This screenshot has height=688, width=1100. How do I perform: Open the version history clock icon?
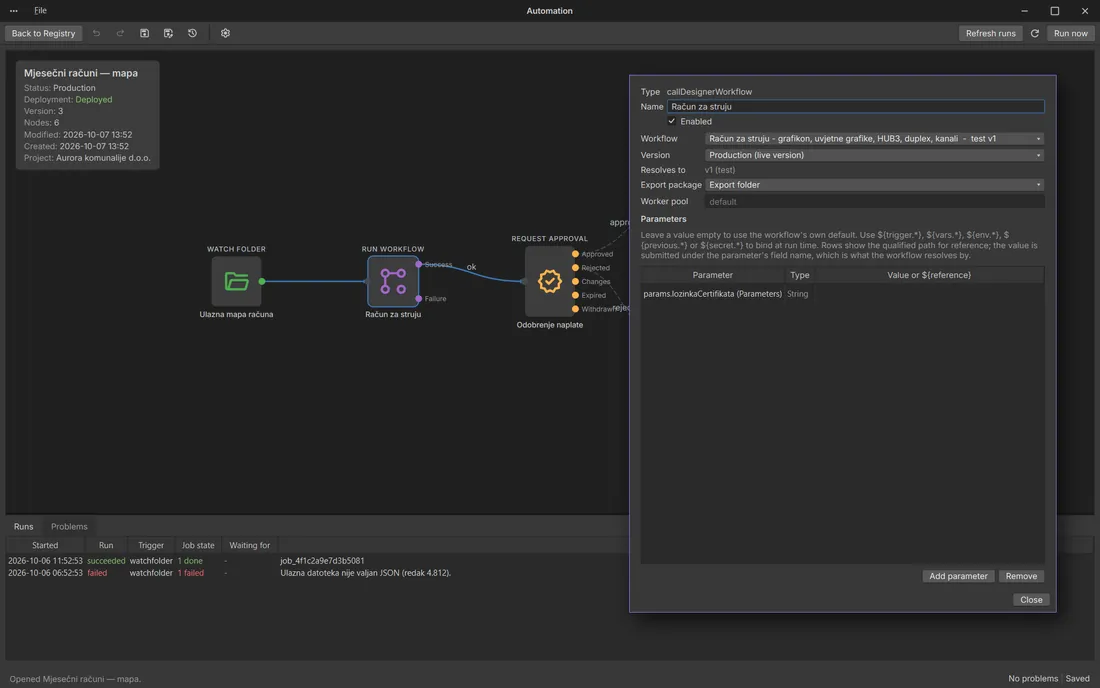pos(192,33)
